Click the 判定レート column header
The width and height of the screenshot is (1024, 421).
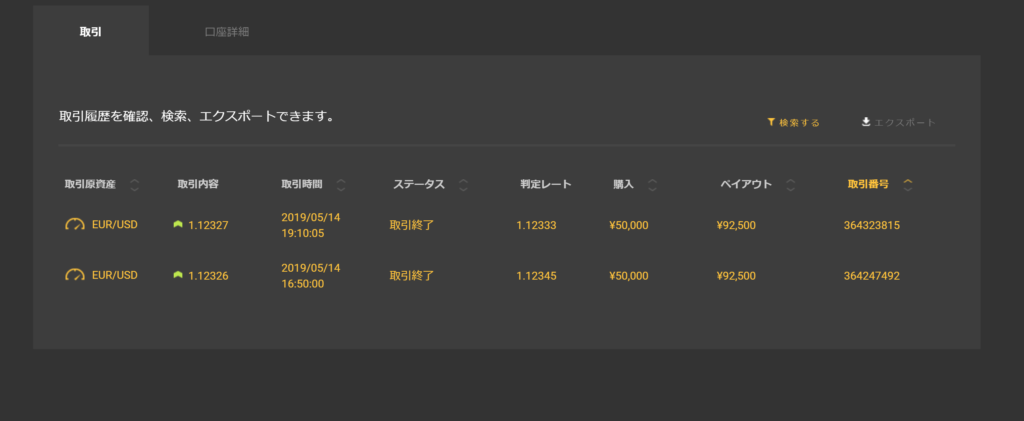(x=546, y=184)
